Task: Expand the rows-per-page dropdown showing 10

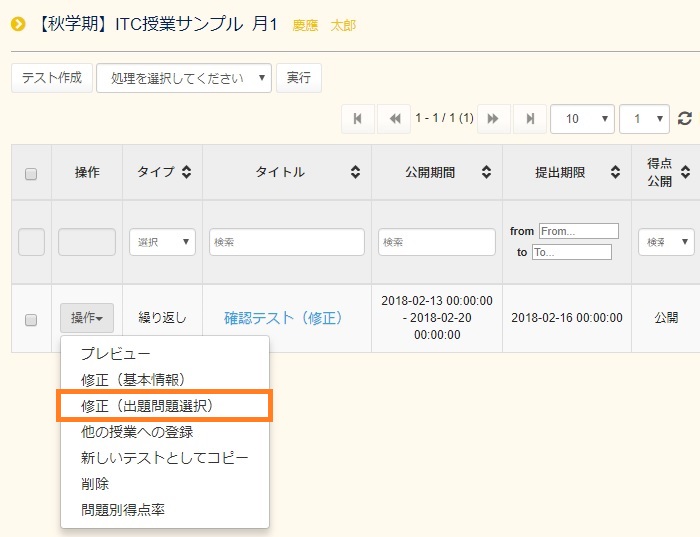Action: [x=582, y=119]
